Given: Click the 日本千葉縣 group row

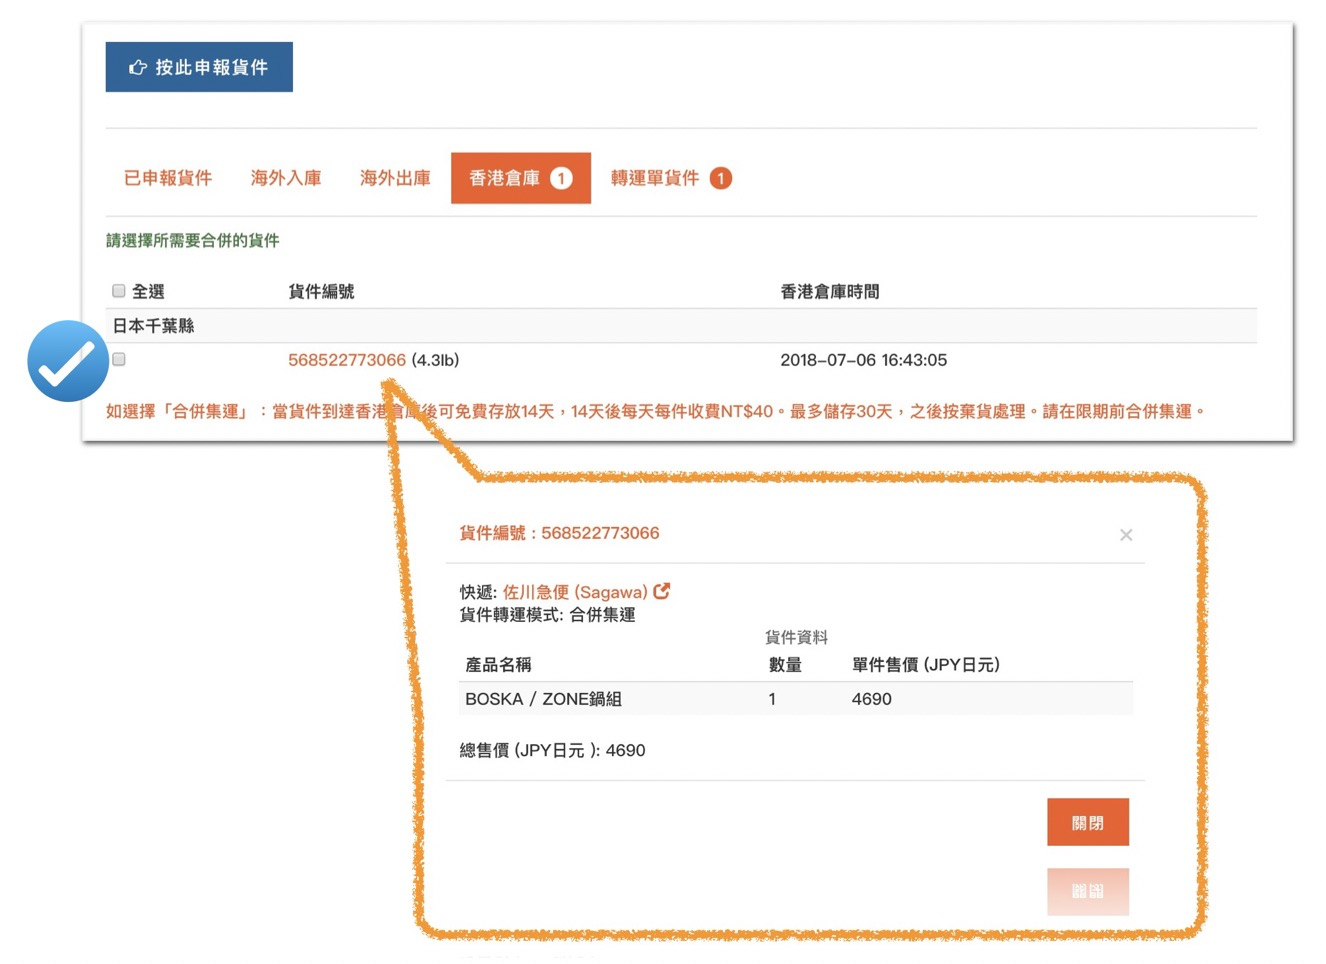Looking at the screenshot, I should click(154, 326).
